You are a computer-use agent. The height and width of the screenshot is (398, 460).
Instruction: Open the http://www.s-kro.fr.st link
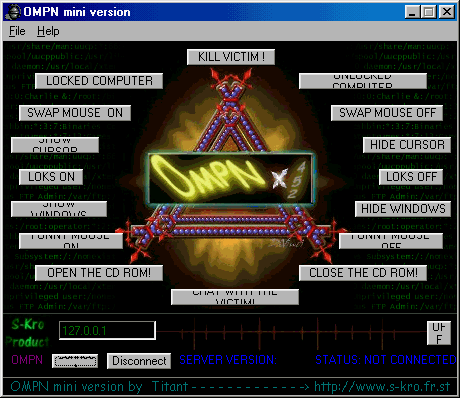pyautogui.click(x=382, y=387)
